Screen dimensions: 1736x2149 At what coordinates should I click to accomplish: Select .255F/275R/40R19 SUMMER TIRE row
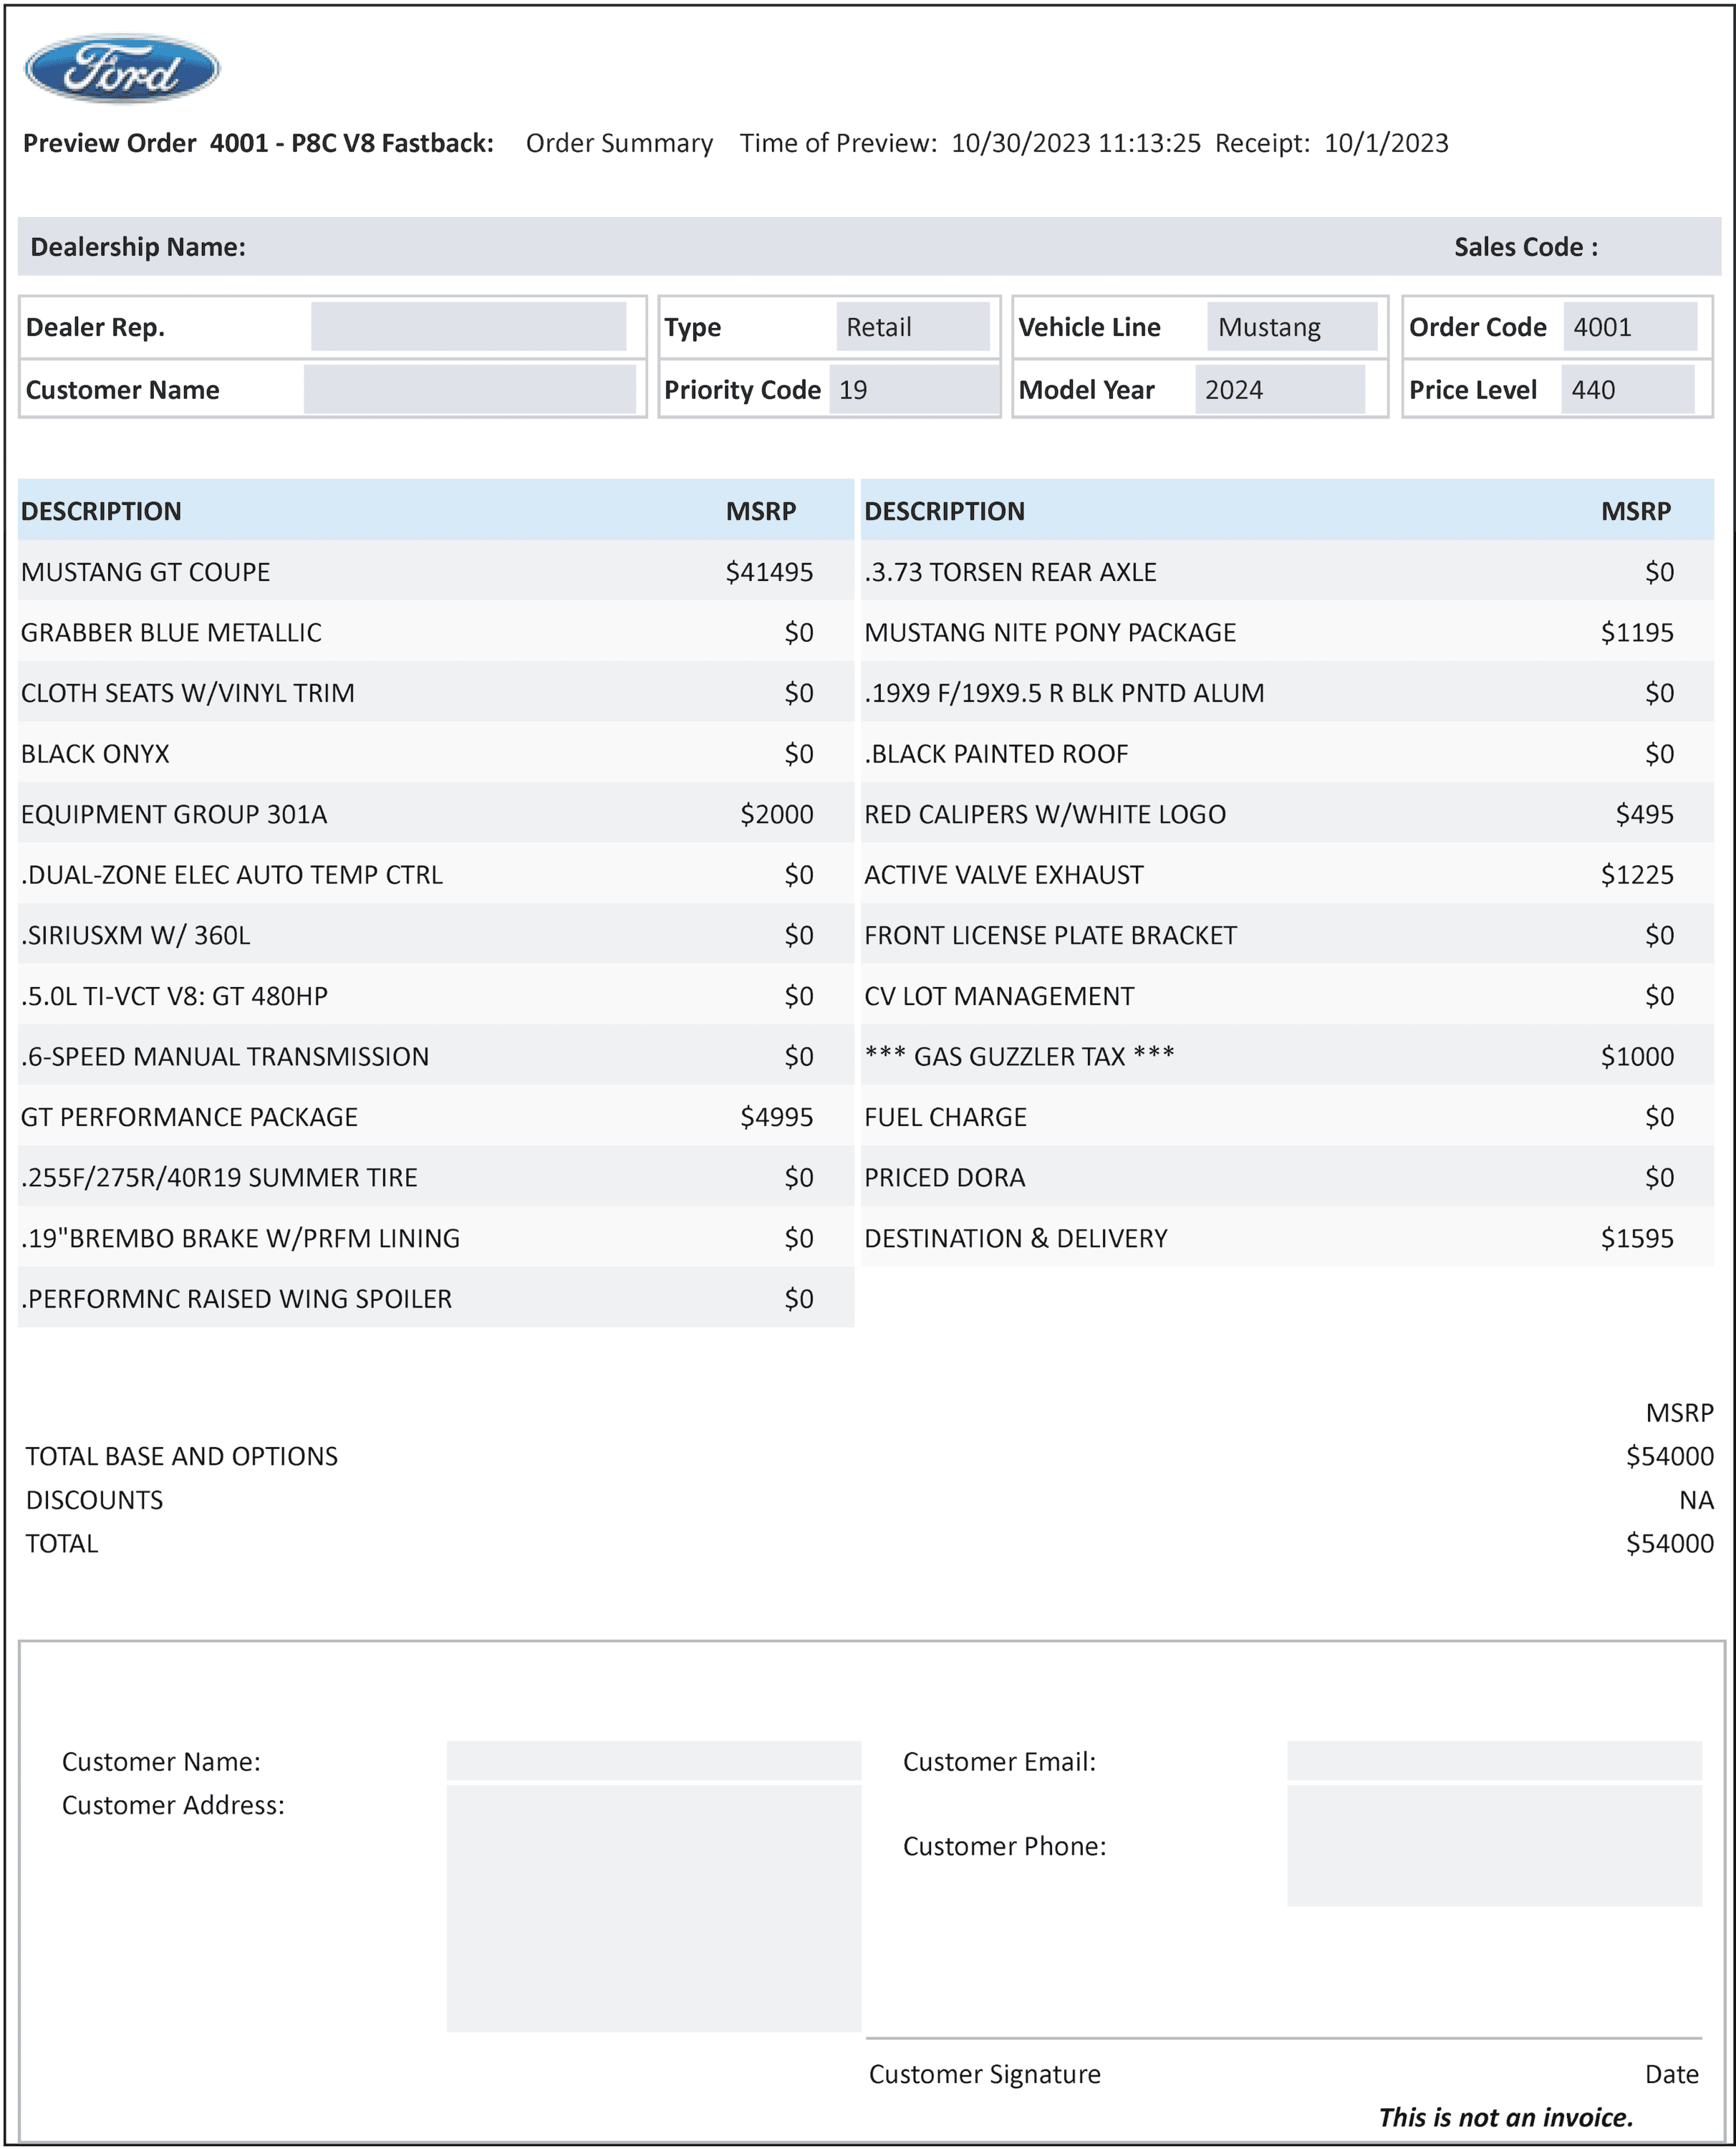[435, 1177]
